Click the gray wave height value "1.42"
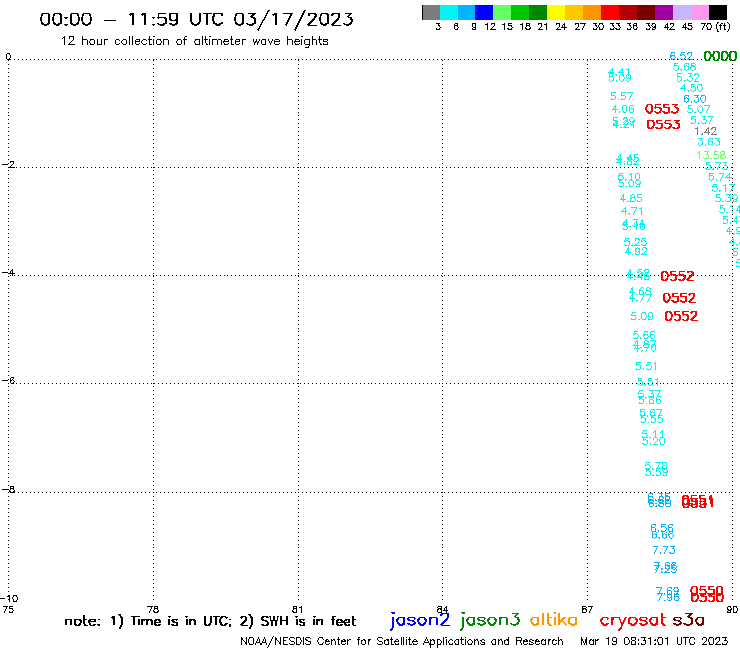The image size is (740, 650). (x=706, y=131)
